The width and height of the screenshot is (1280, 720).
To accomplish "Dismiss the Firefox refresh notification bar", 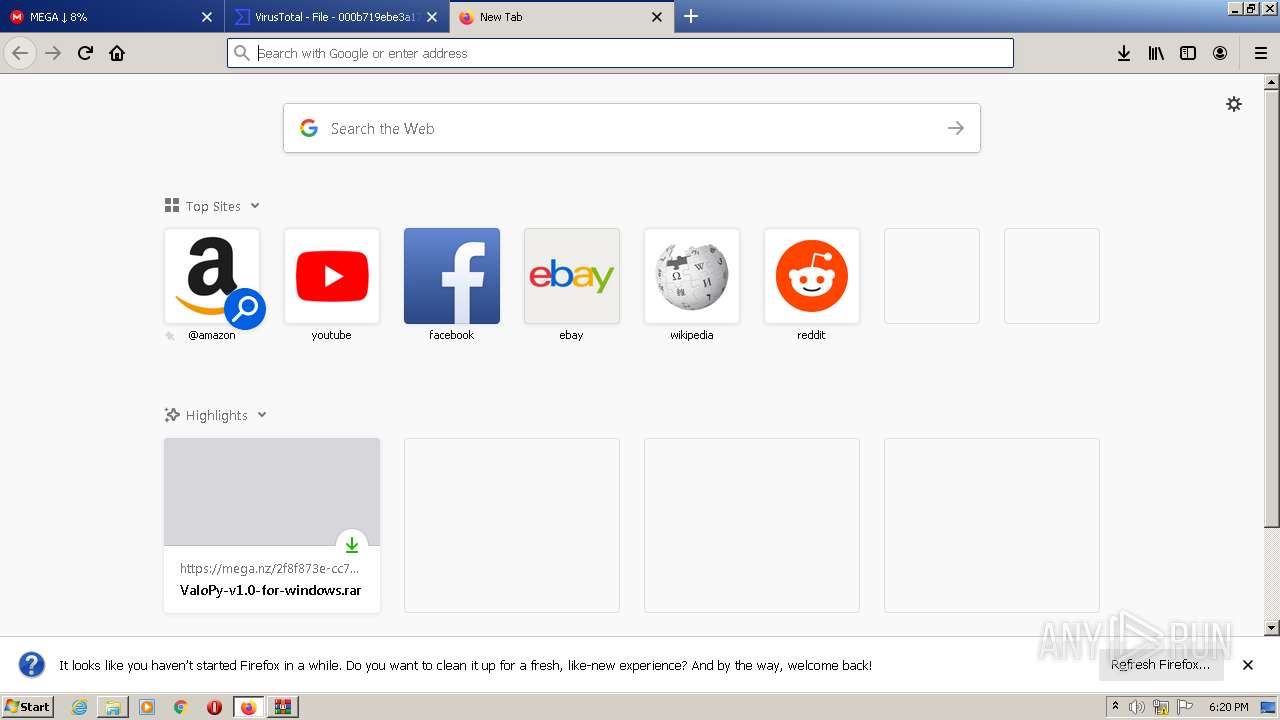I will (1248, 665).
